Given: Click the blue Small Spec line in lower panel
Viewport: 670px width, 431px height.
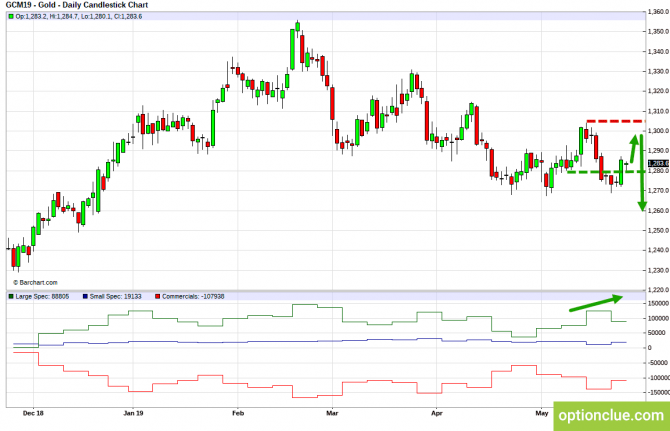Looking at the screenshot, I should point(320,341).
